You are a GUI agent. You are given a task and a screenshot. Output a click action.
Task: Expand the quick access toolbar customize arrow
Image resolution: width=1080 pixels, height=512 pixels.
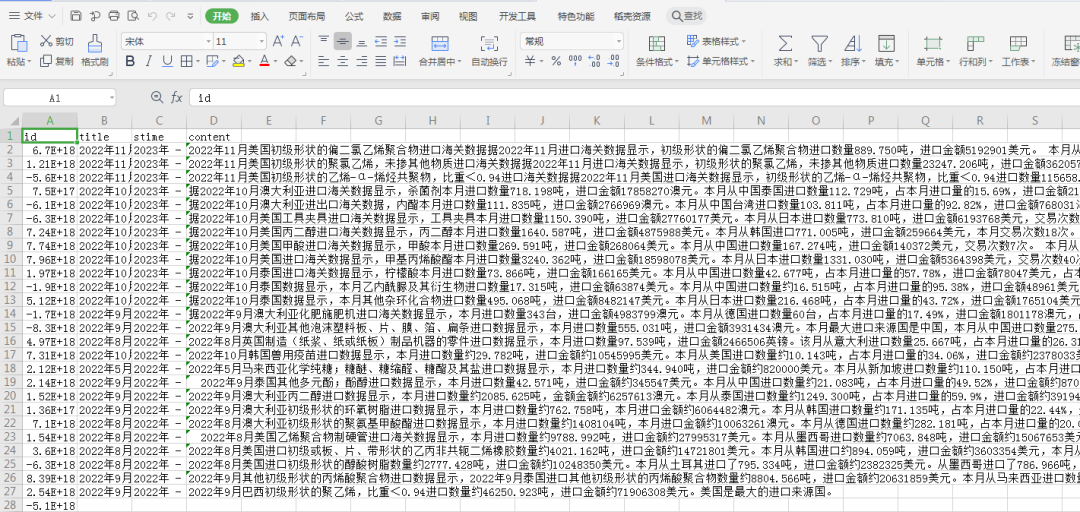pyautogui.click(x=190, y=16)
